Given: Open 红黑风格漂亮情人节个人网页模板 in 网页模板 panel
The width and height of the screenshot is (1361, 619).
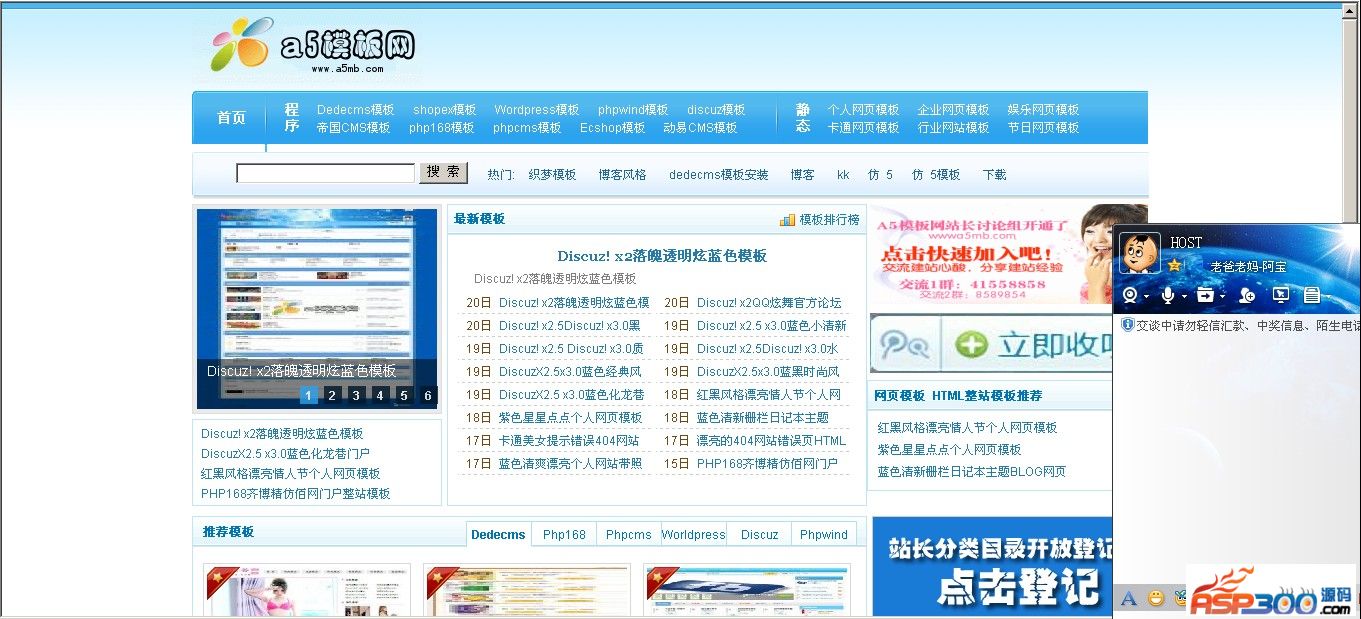Looking at the screenshot, I should (967, 428).
